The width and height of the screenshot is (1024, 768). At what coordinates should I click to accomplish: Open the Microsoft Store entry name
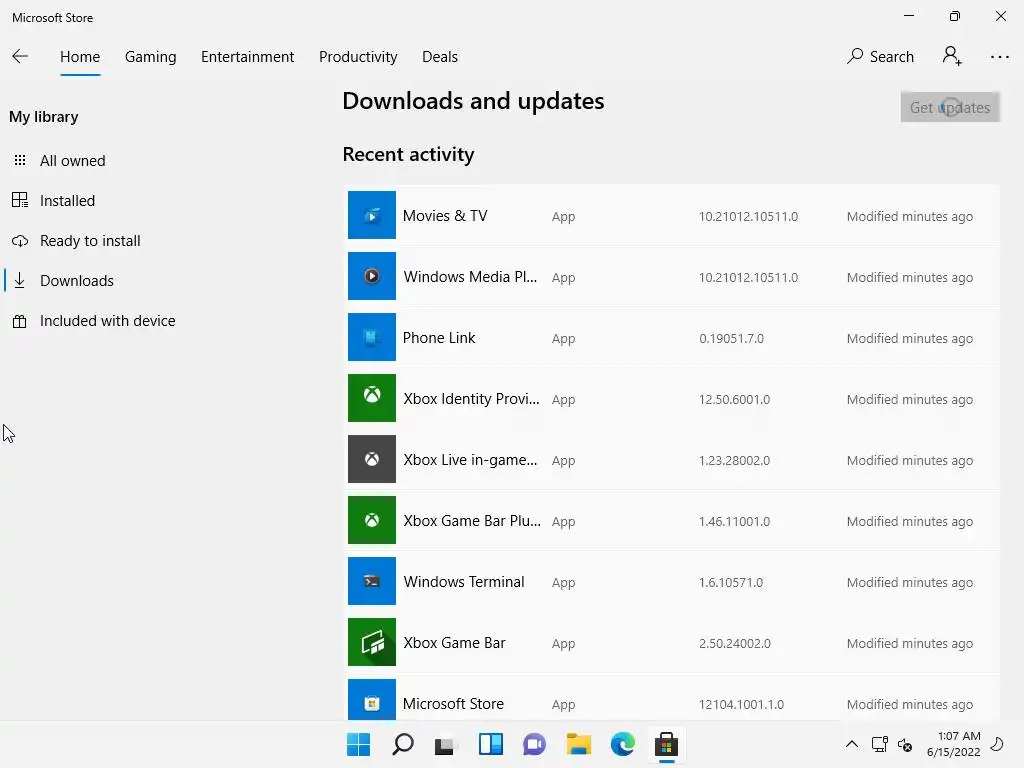[x=453, y=704]
